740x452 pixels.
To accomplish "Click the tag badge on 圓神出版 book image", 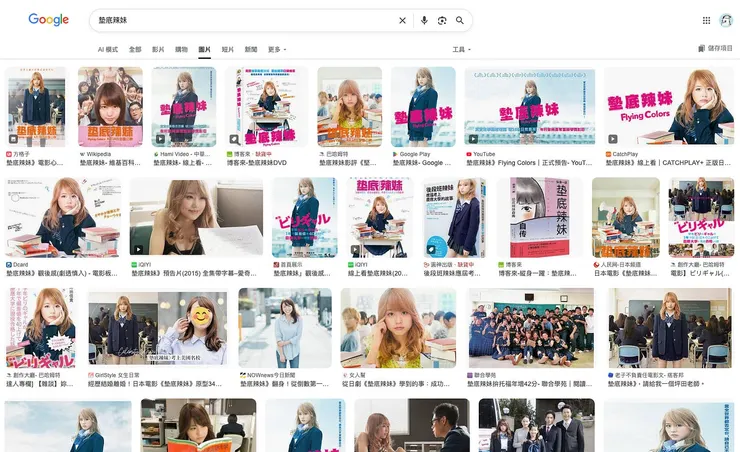I will (x=431, y=250).
